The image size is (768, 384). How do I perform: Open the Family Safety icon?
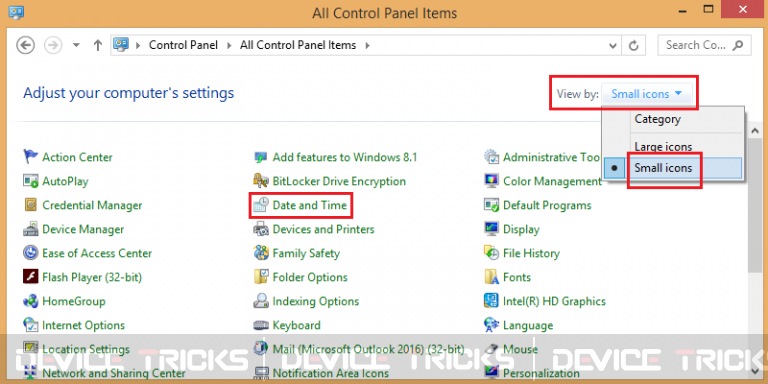261,253
